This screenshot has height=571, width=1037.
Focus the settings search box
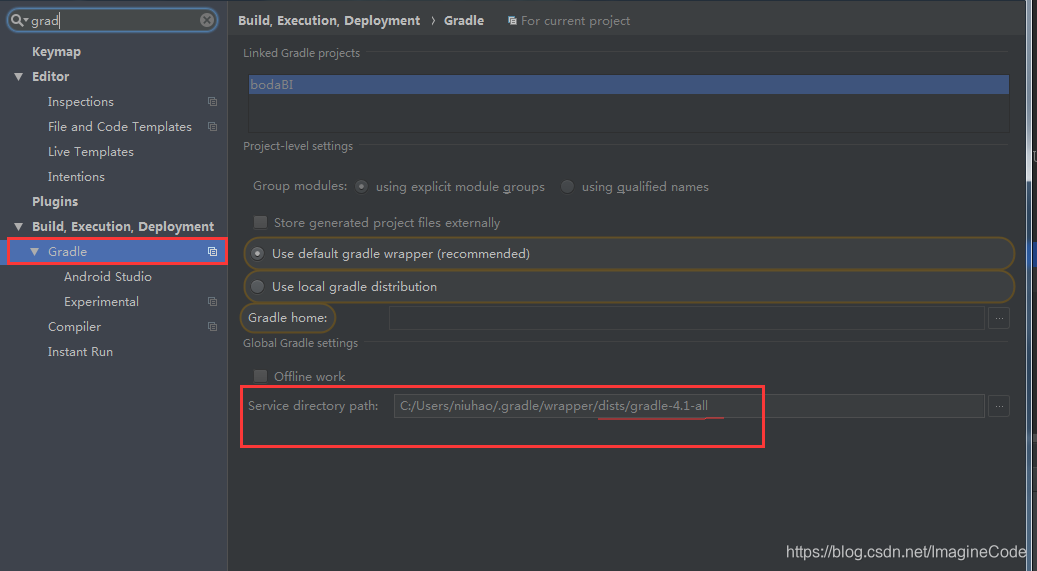[x=114, y=21]
